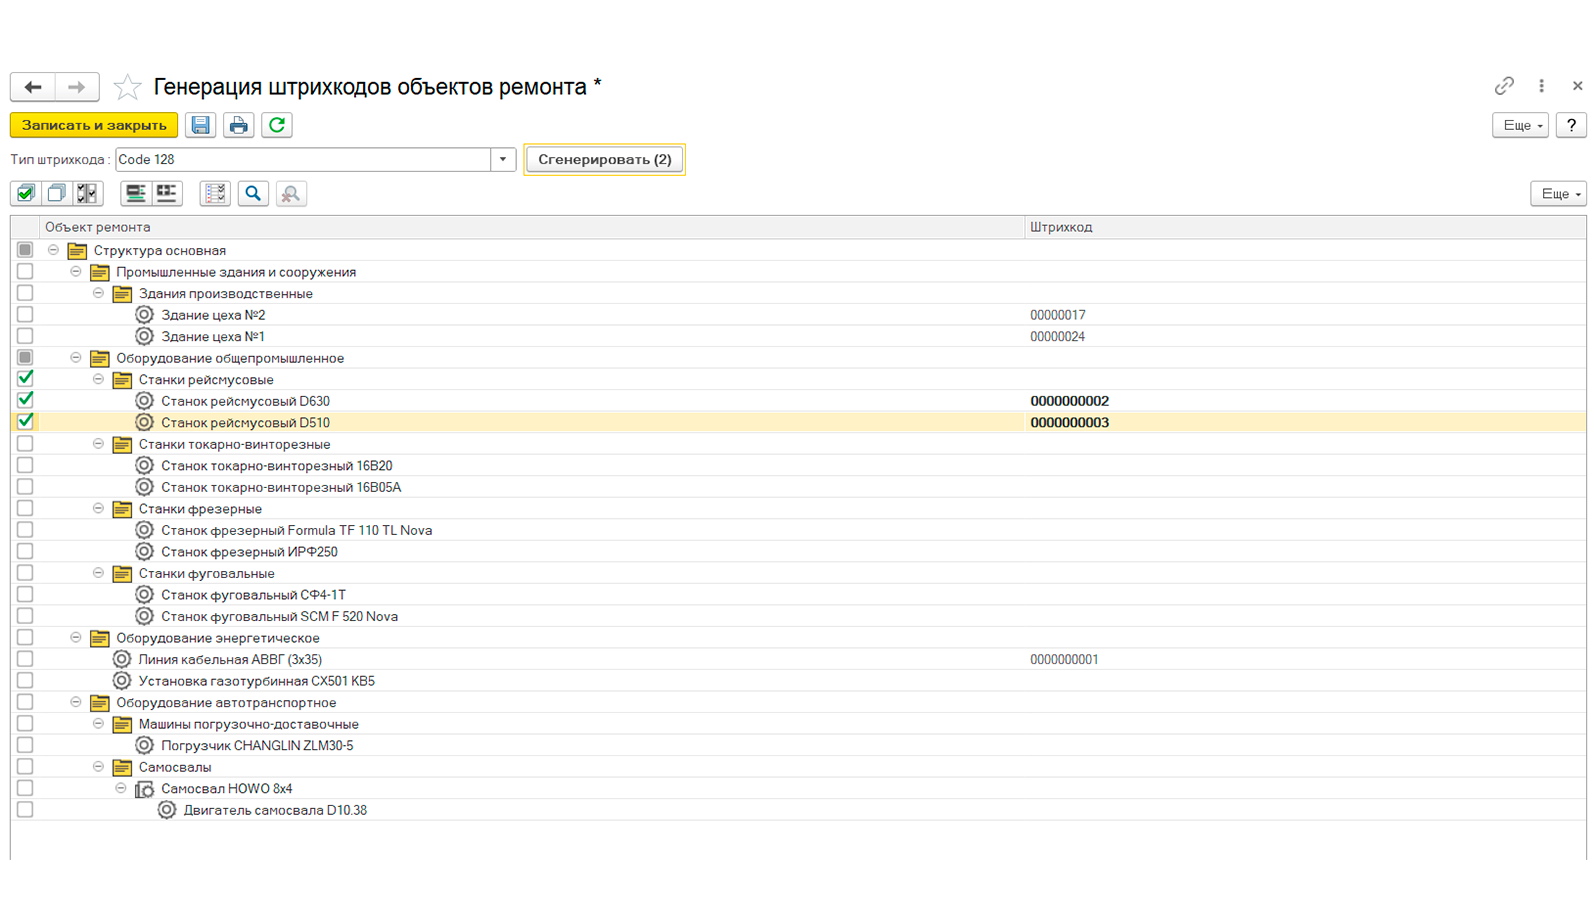1594x923 pixels.
Task: Click the check all rows icon
Action: tap(26, 193)
